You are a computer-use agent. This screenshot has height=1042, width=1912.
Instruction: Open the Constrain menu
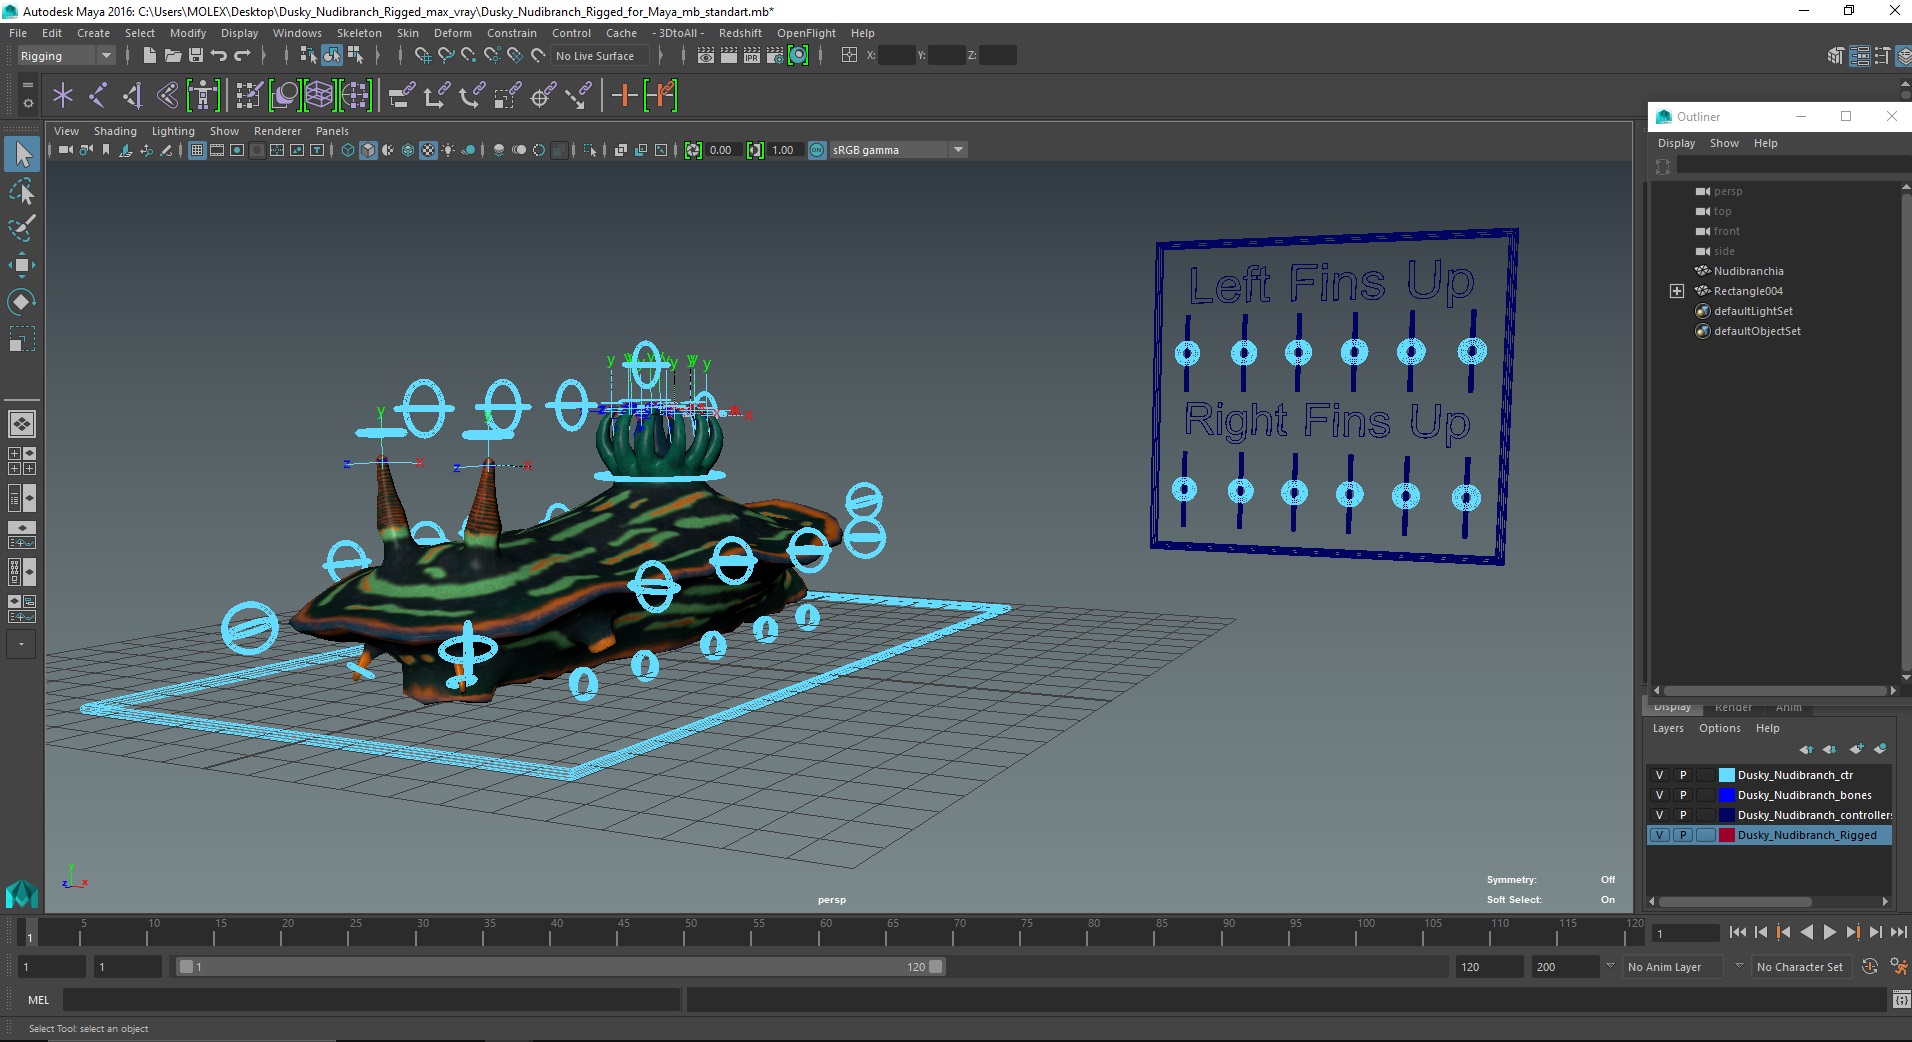pyautogui.click(x=511, y=33)
